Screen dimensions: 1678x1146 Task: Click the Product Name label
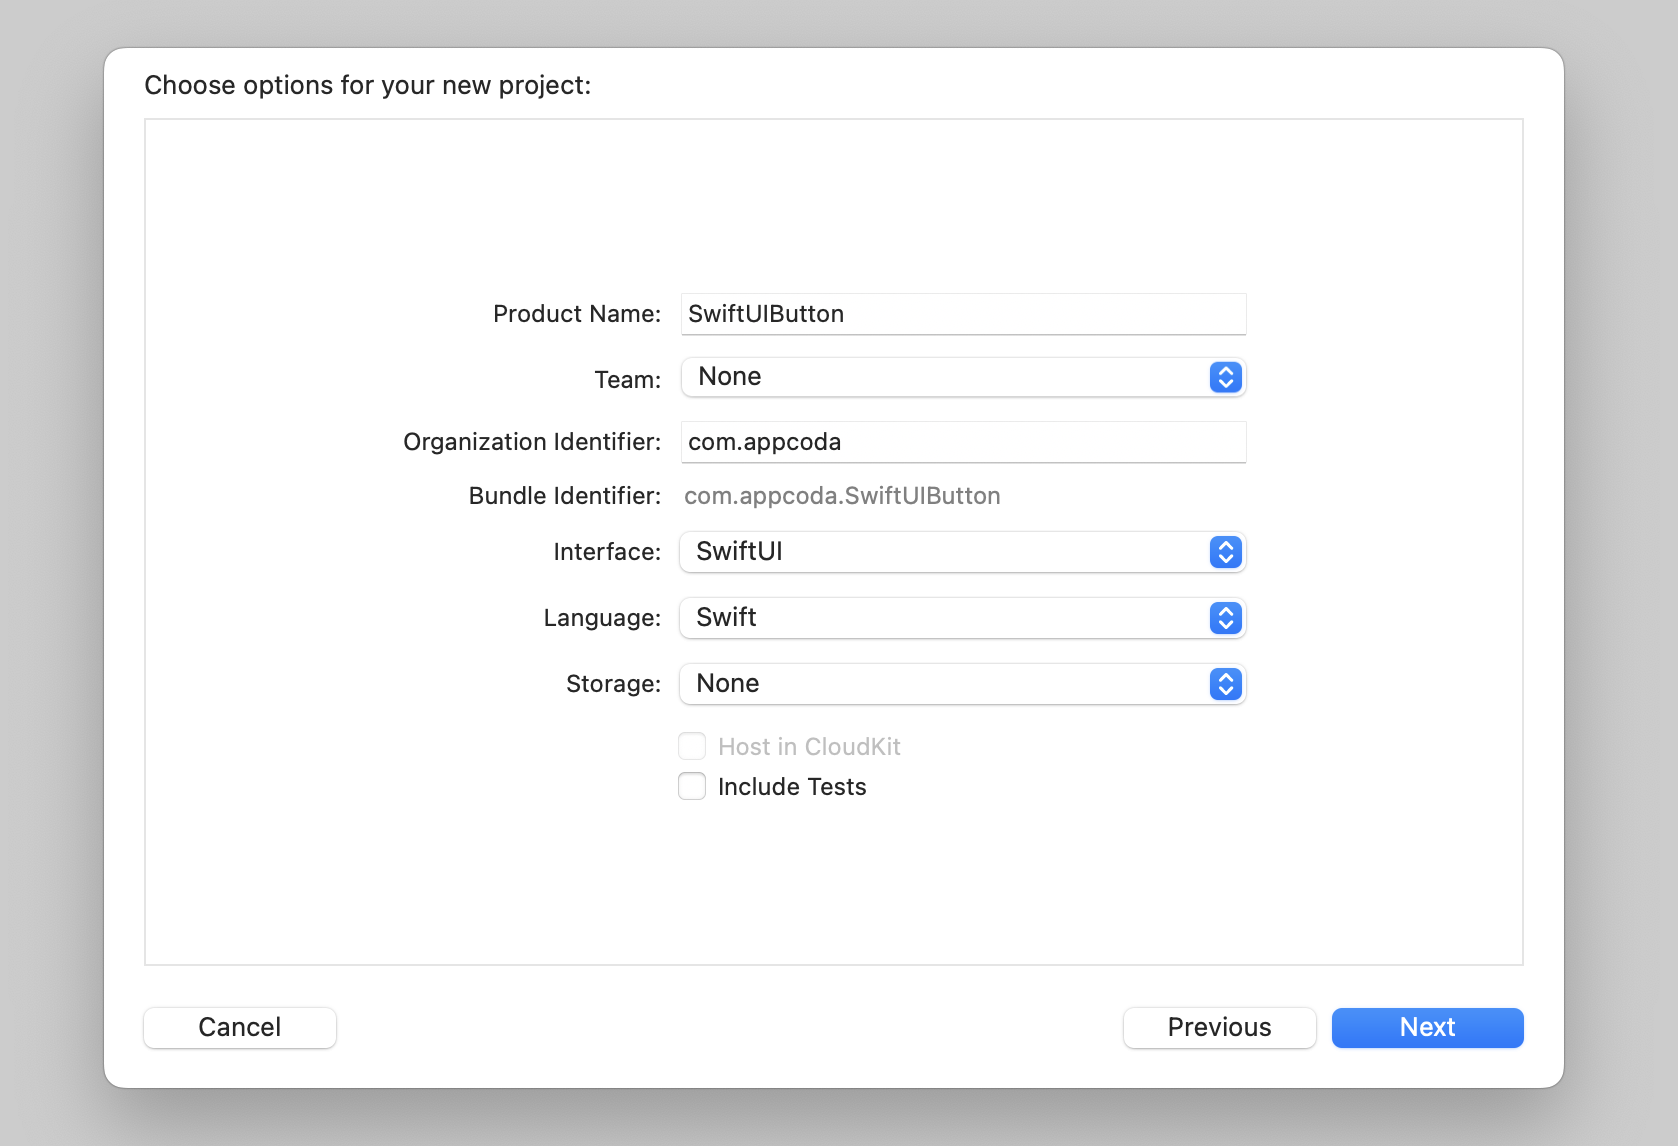(577, 314)
